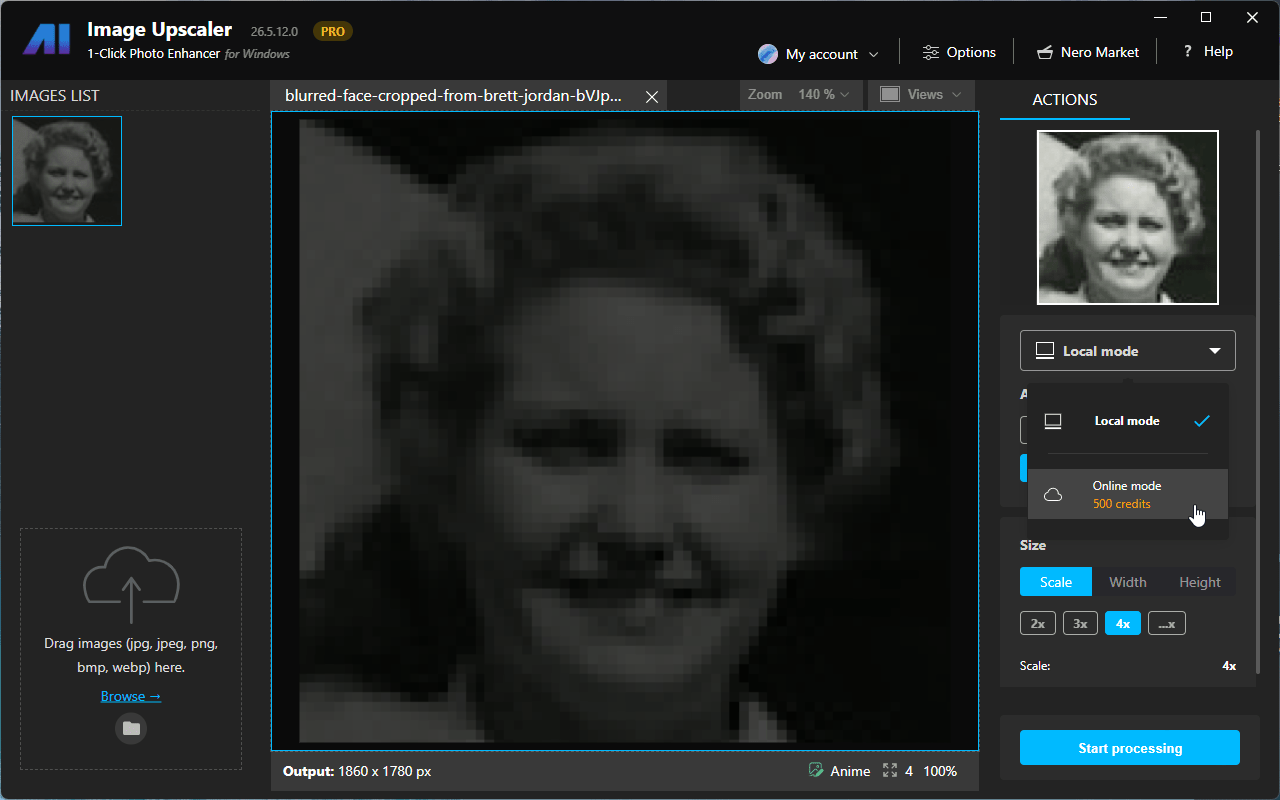Click the Options sliders icon
The width and height of the screenshot is (1280, 800).
[931, 52]
